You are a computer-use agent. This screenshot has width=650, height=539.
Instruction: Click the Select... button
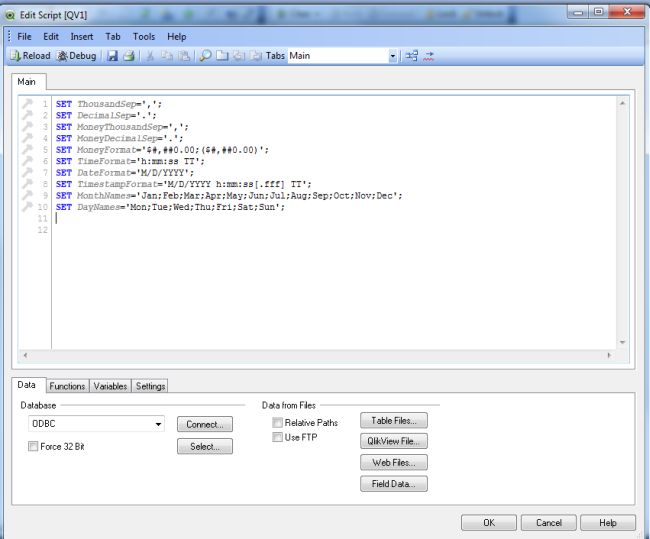[x=205, y=447]
